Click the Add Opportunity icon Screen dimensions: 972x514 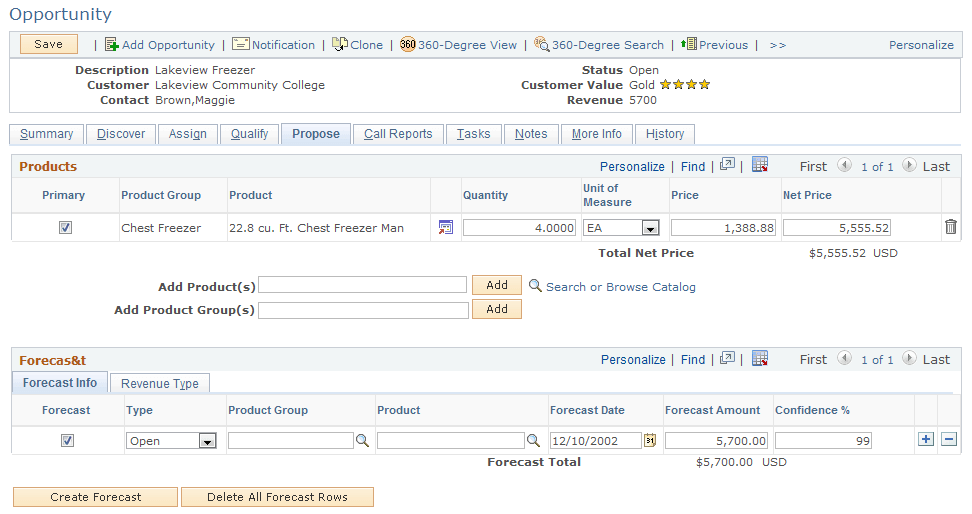(x=112, y=45)
